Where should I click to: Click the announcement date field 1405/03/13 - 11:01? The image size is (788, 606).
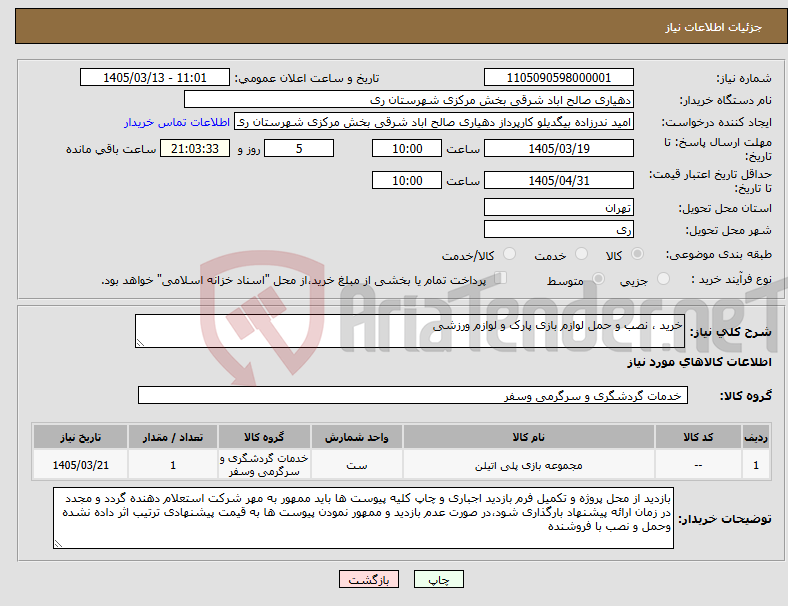pyautogui.click(x=155, y=77)
